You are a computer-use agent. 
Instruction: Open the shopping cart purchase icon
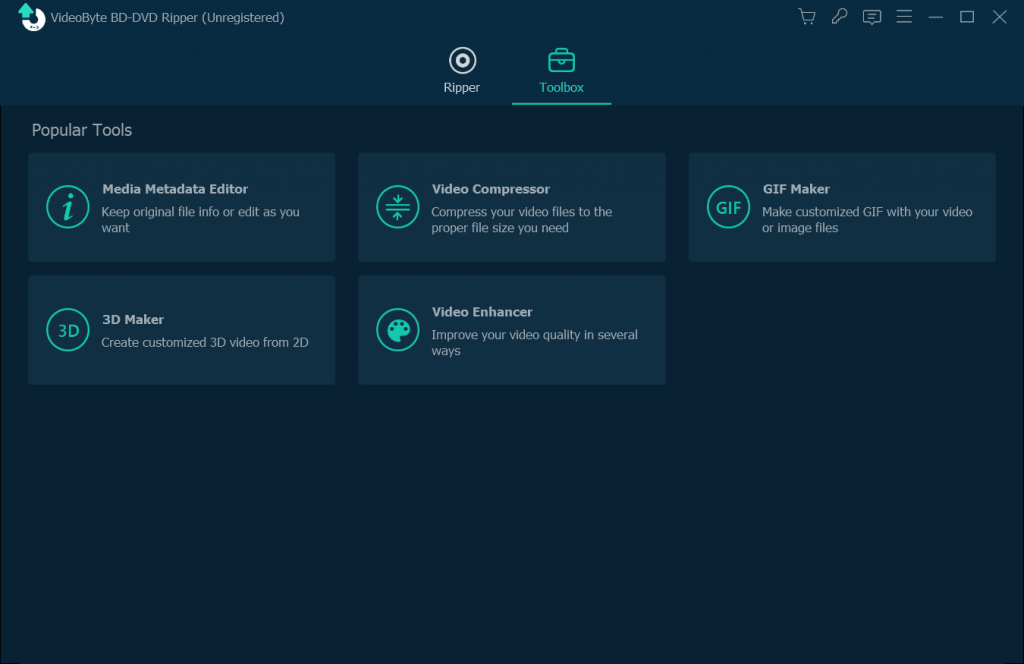click(x=807, y=16)
